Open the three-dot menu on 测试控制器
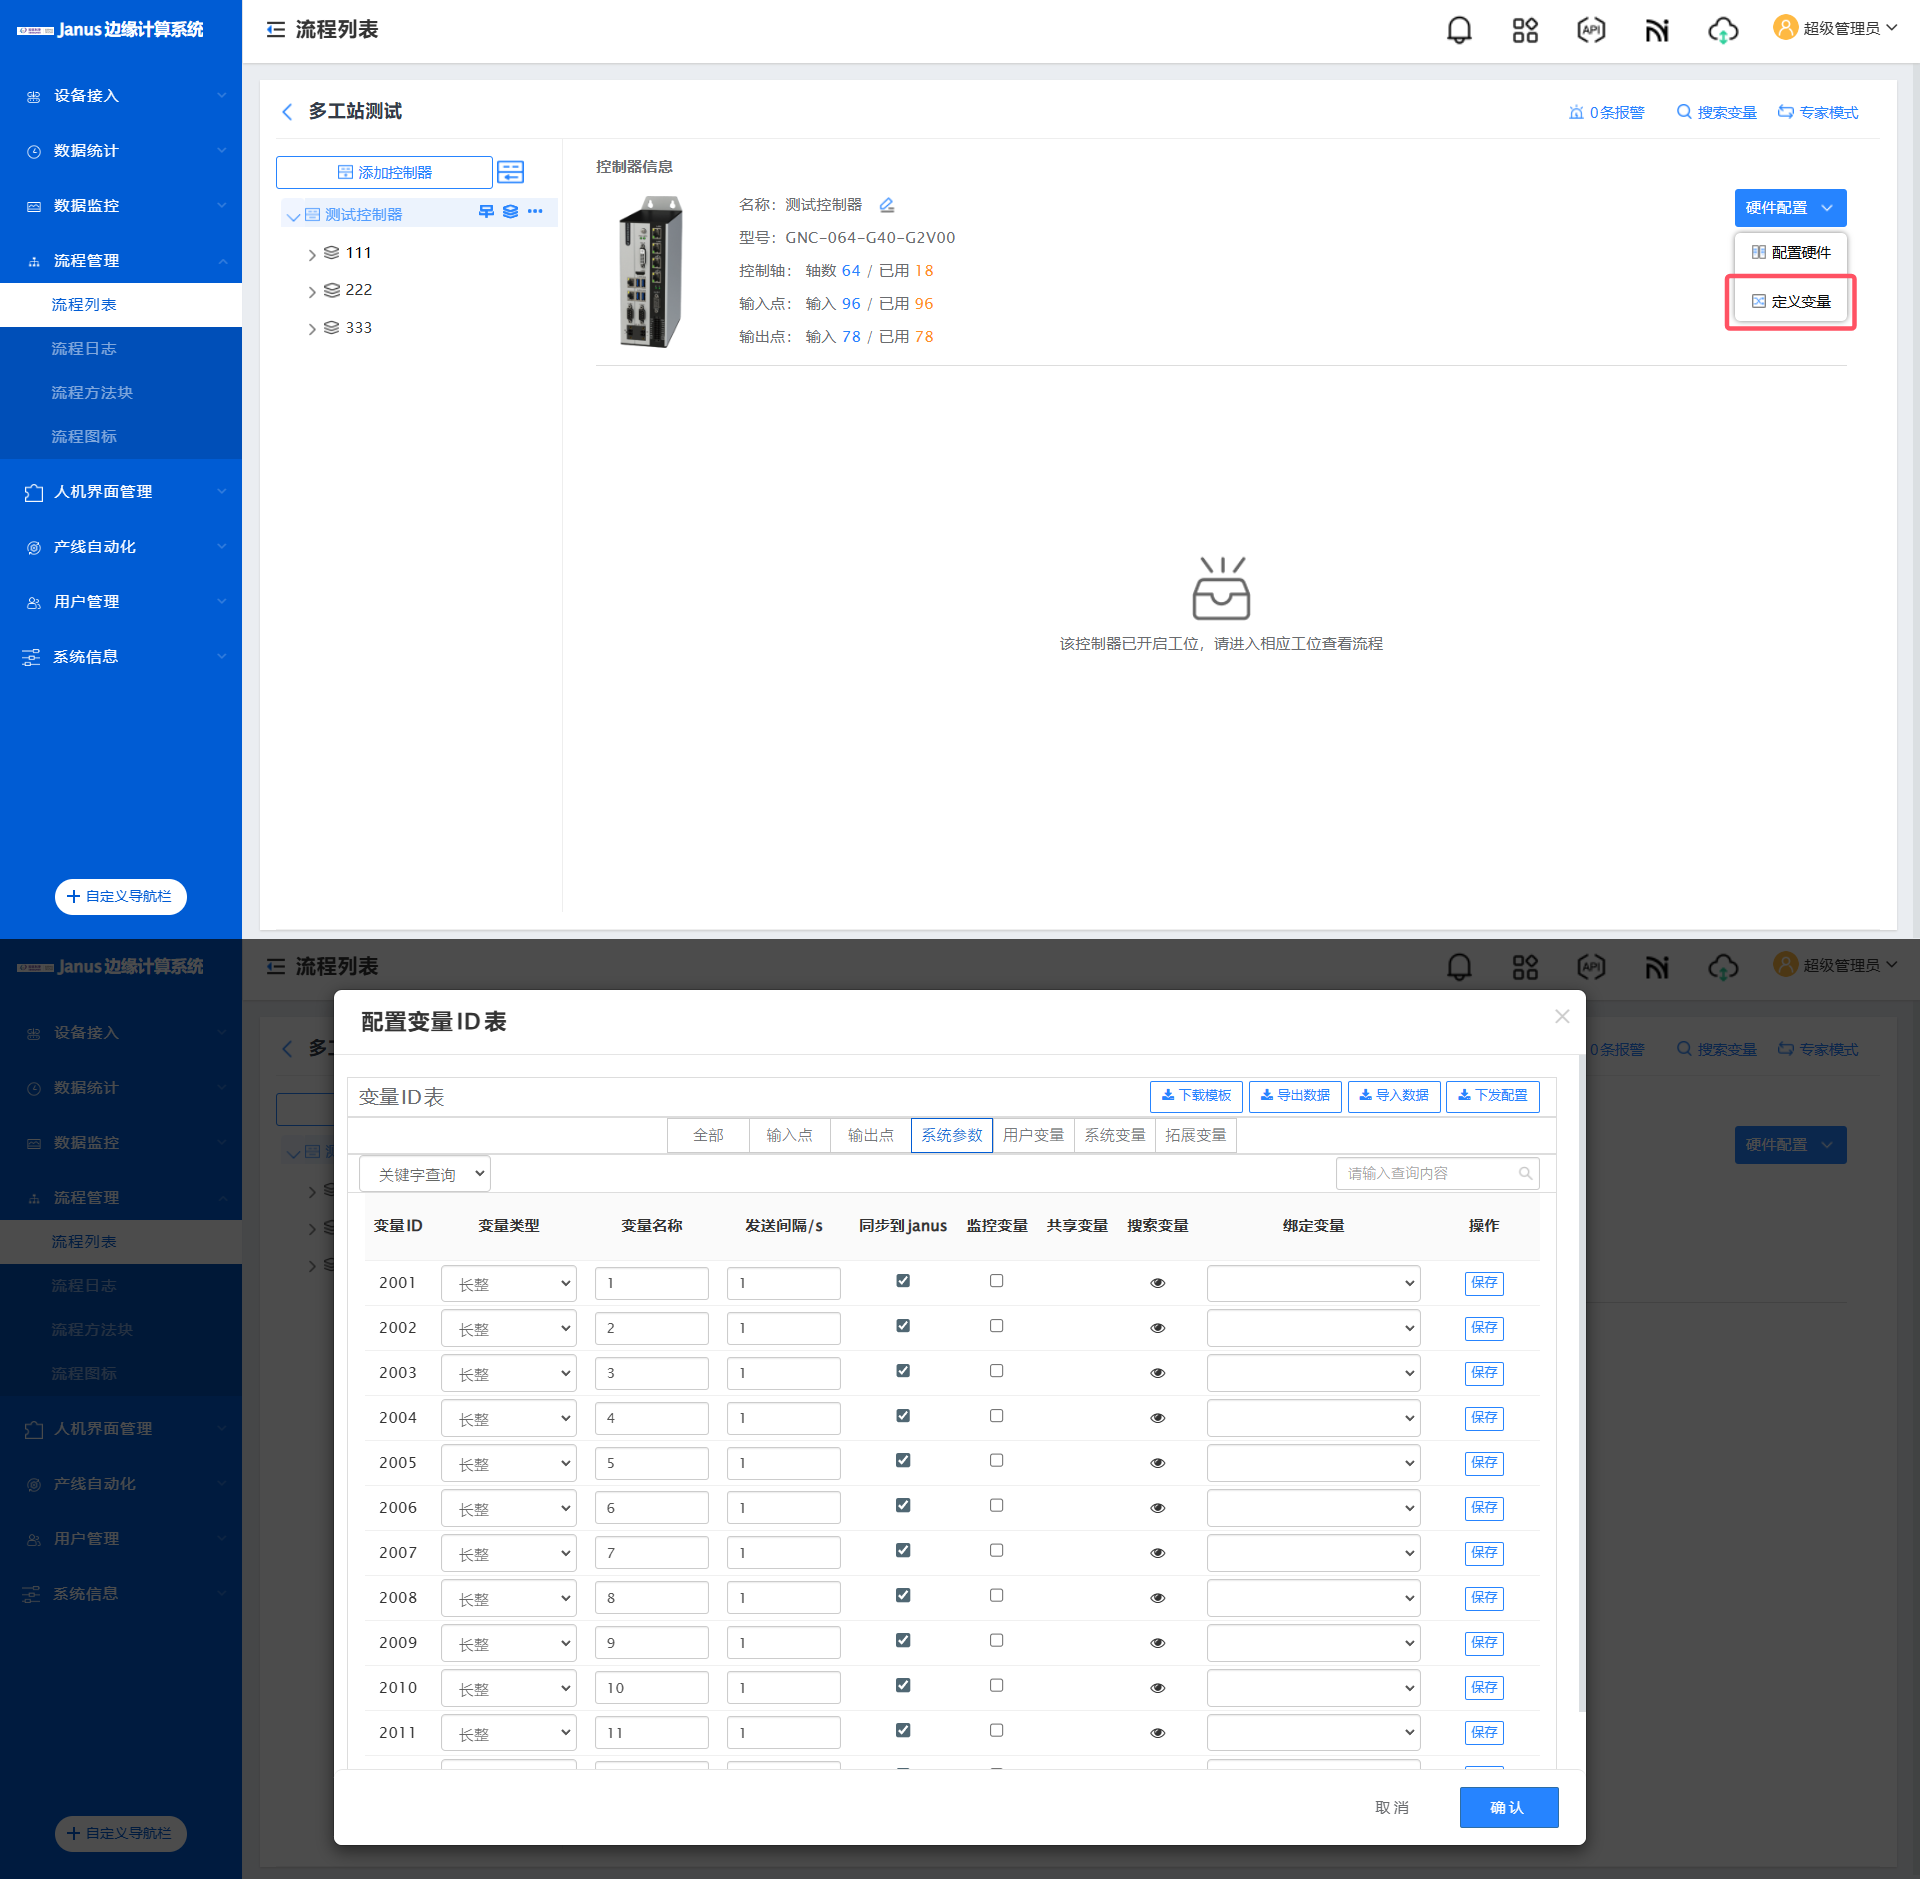 coord(535,212)
